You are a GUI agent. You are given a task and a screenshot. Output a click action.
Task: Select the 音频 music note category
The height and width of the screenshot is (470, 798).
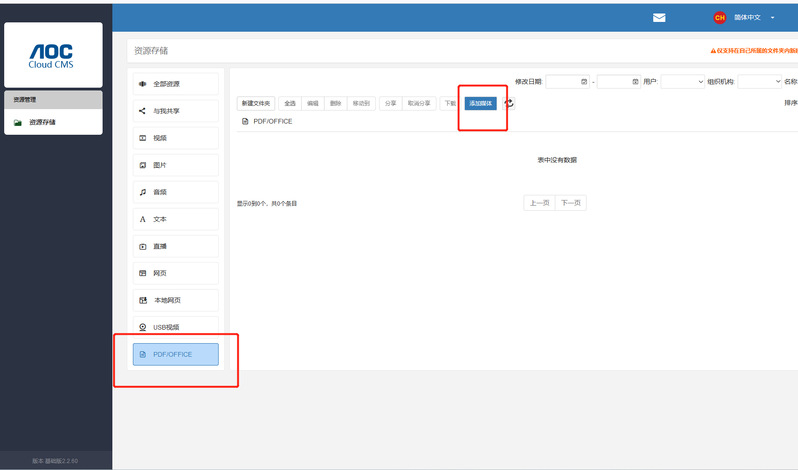tap(176, 192)
